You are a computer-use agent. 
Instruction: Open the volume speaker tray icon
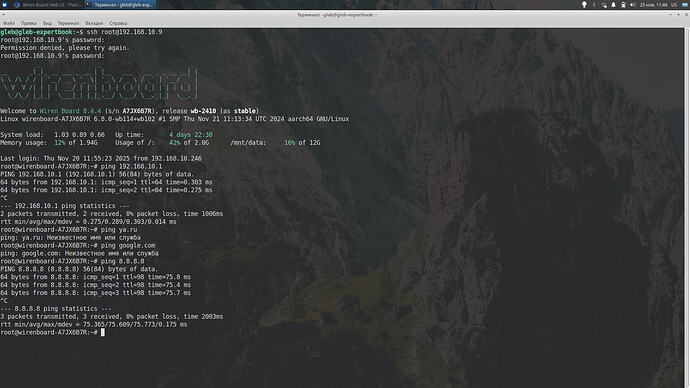point(632,5)
